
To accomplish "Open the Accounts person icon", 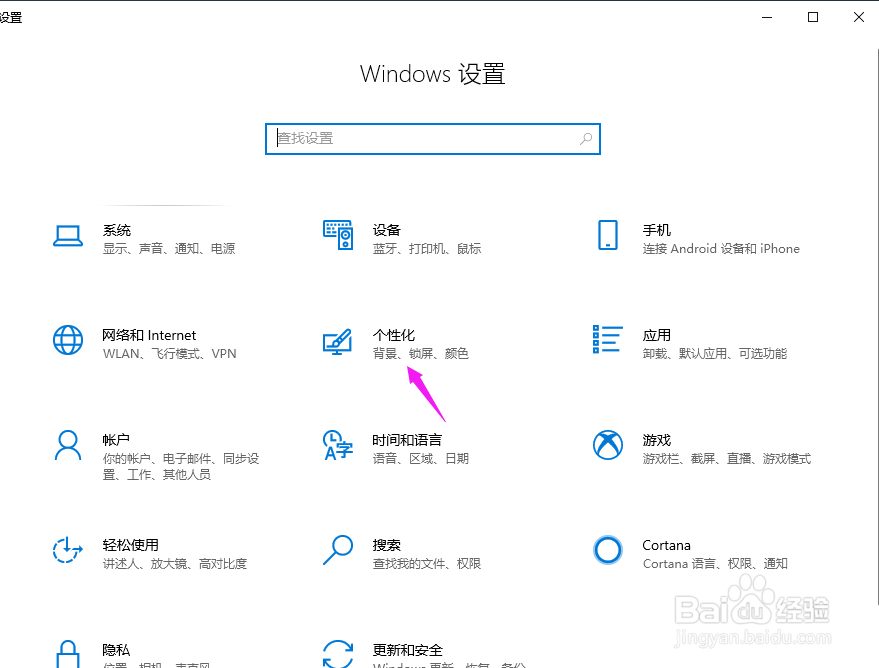I will coord(68,445).
